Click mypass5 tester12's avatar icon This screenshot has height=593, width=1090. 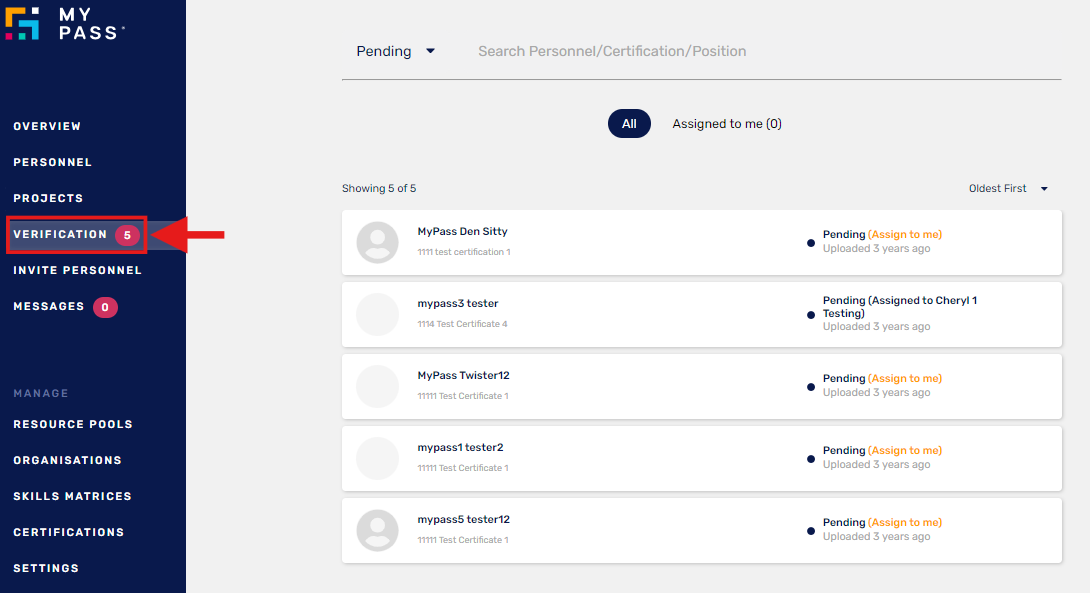point(378,530)
